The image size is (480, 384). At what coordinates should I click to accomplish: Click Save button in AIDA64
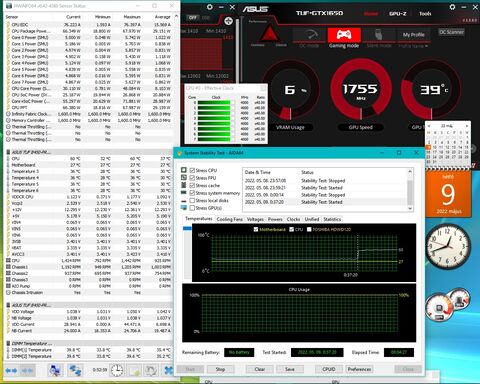pyautogui.click(x=290, y=369)
